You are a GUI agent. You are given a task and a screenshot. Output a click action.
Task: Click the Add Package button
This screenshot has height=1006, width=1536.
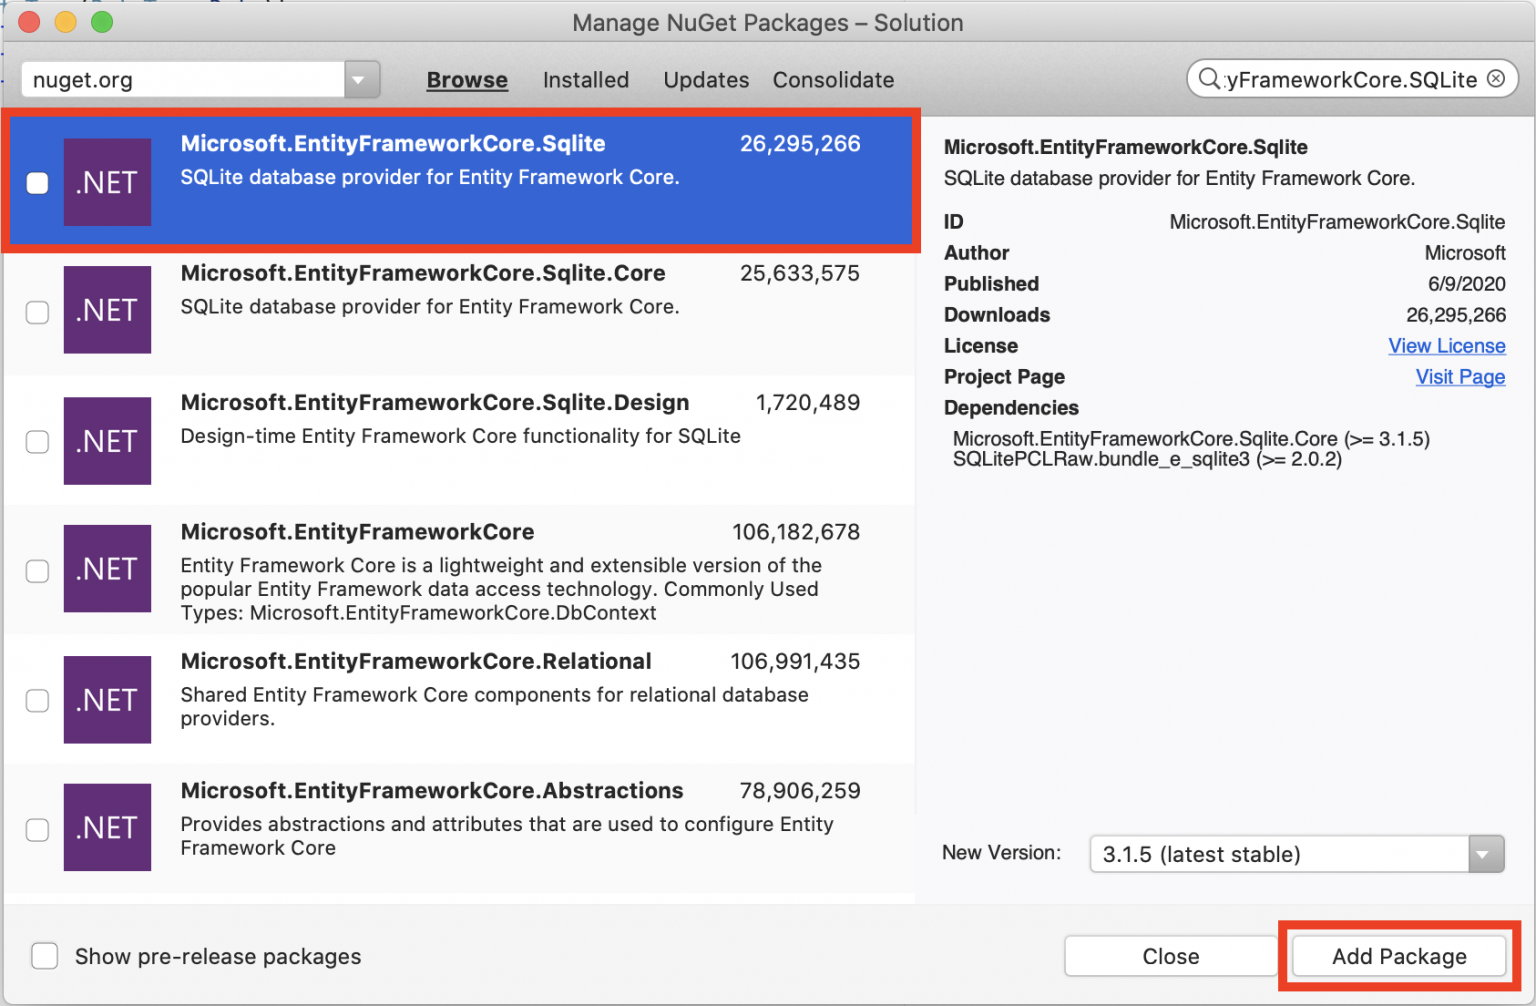pos(1398,956)
